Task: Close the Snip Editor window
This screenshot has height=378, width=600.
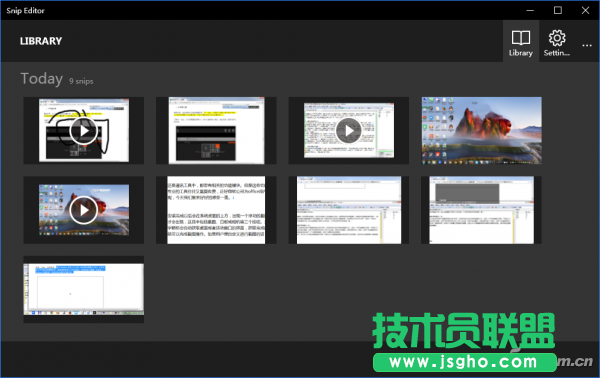Action: [585, 10]
